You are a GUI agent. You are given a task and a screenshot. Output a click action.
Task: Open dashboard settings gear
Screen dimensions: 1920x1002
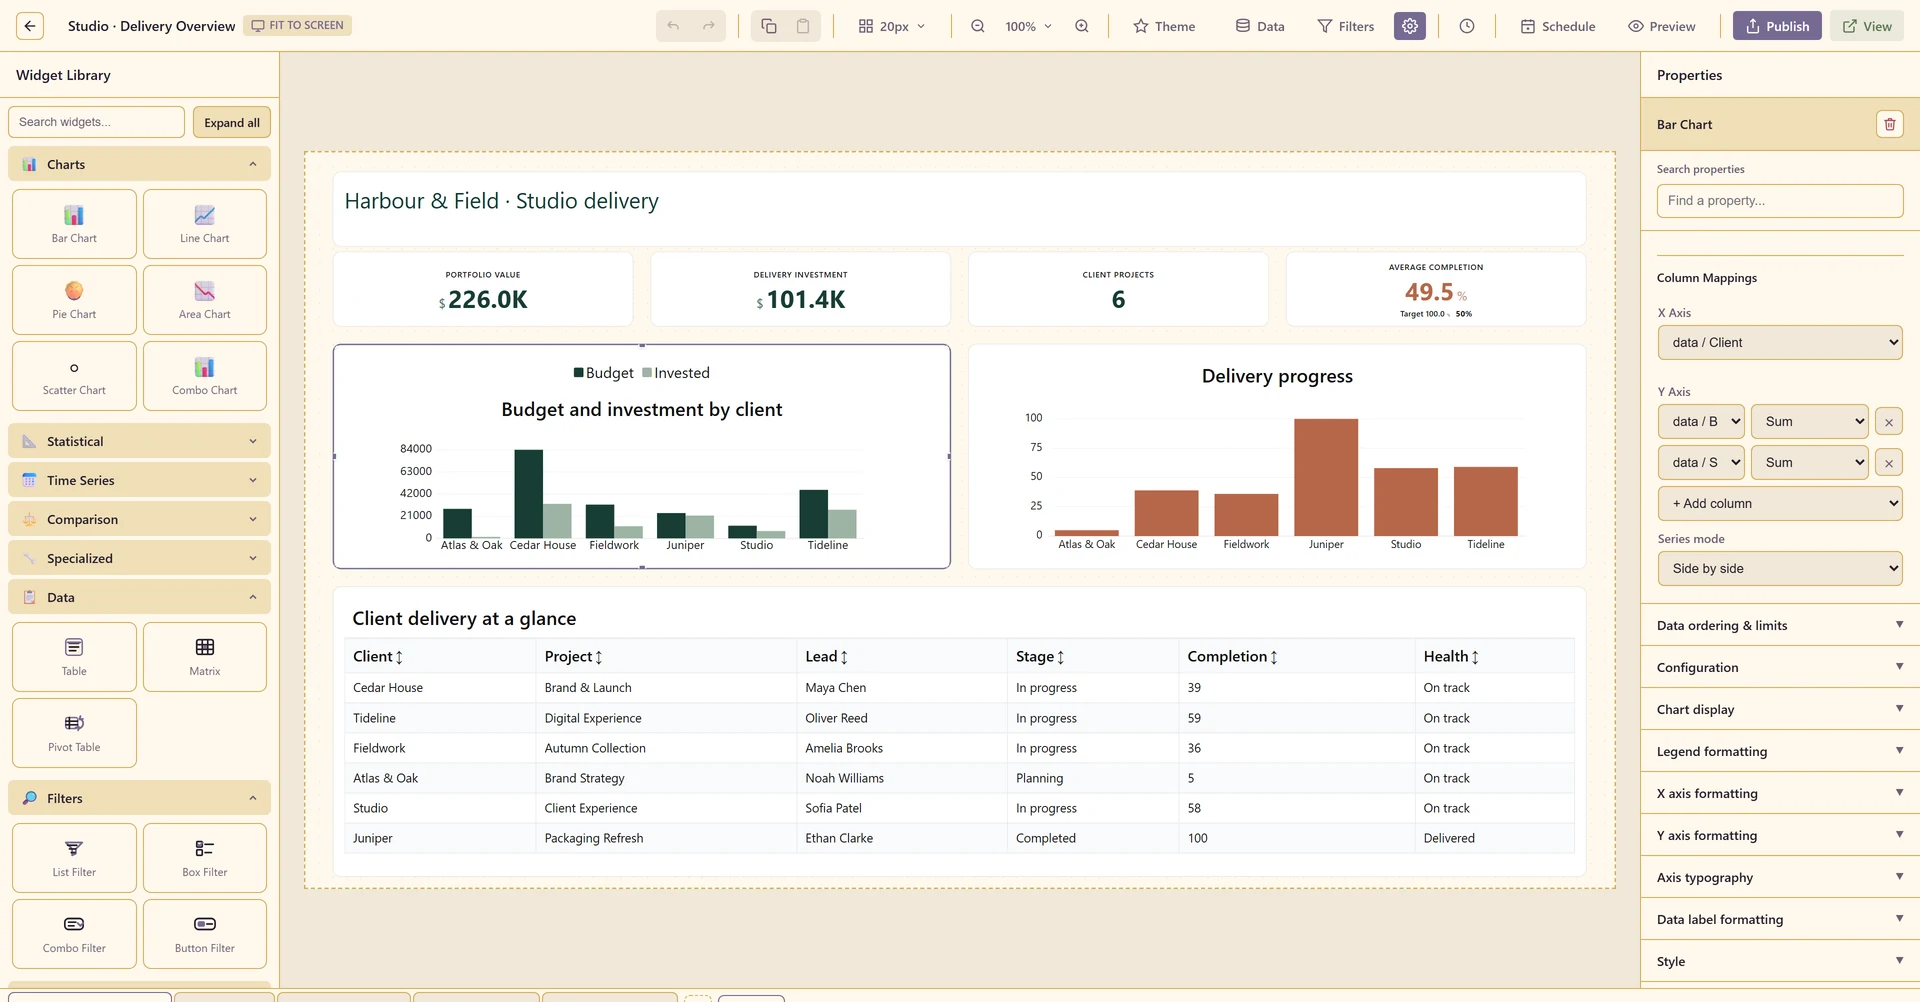(1410, 26)
